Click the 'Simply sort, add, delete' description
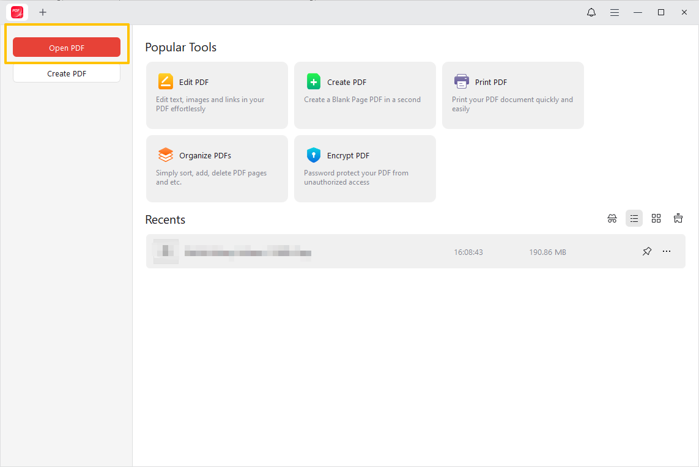The image size is (700, 468). (211, 177)
